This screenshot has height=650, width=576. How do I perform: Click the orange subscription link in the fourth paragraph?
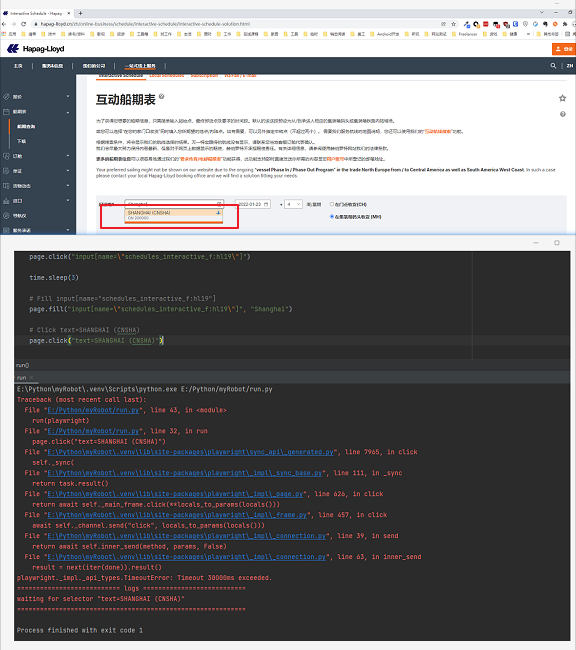coord(200,159)
